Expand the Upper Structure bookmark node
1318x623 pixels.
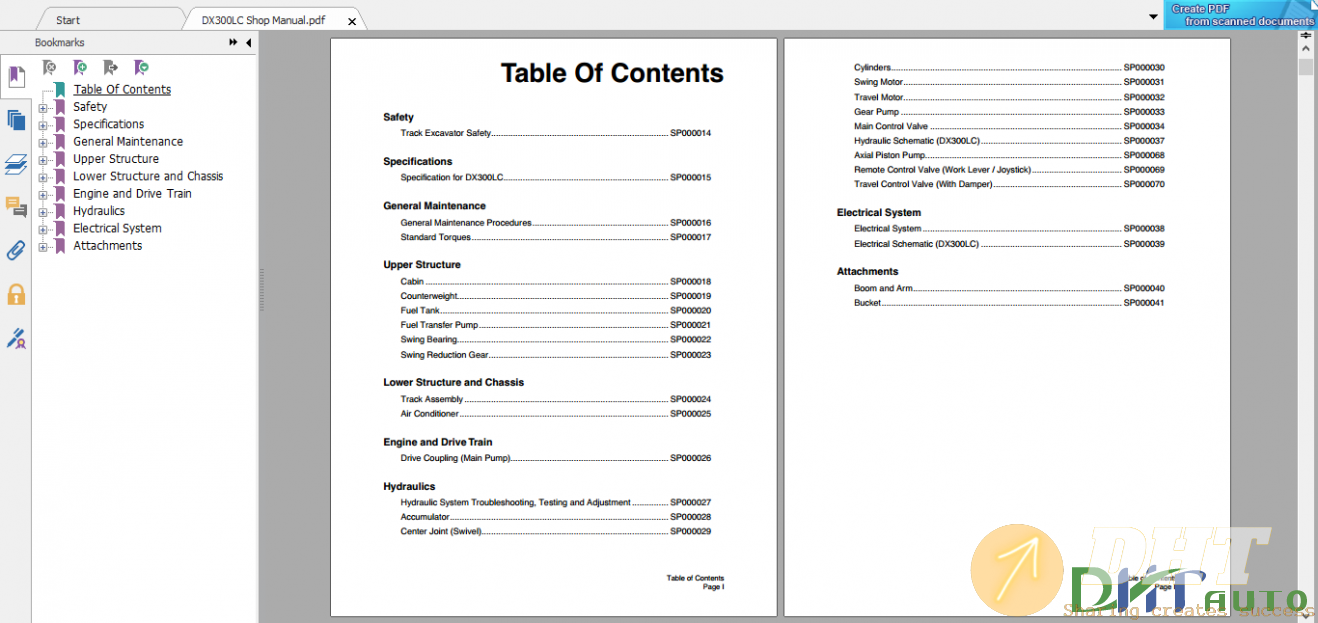pyautogui.click(x=43, y=159)
